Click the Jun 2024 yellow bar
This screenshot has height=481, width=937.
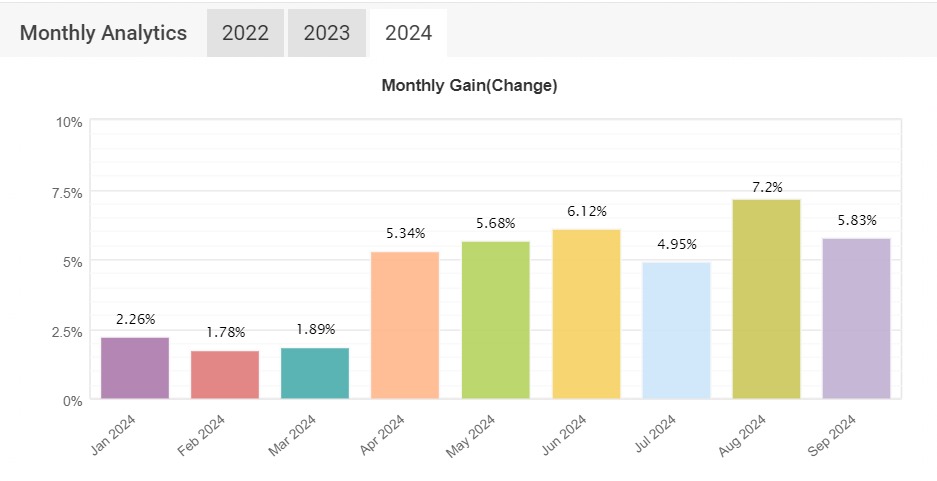tap(585, 314)
